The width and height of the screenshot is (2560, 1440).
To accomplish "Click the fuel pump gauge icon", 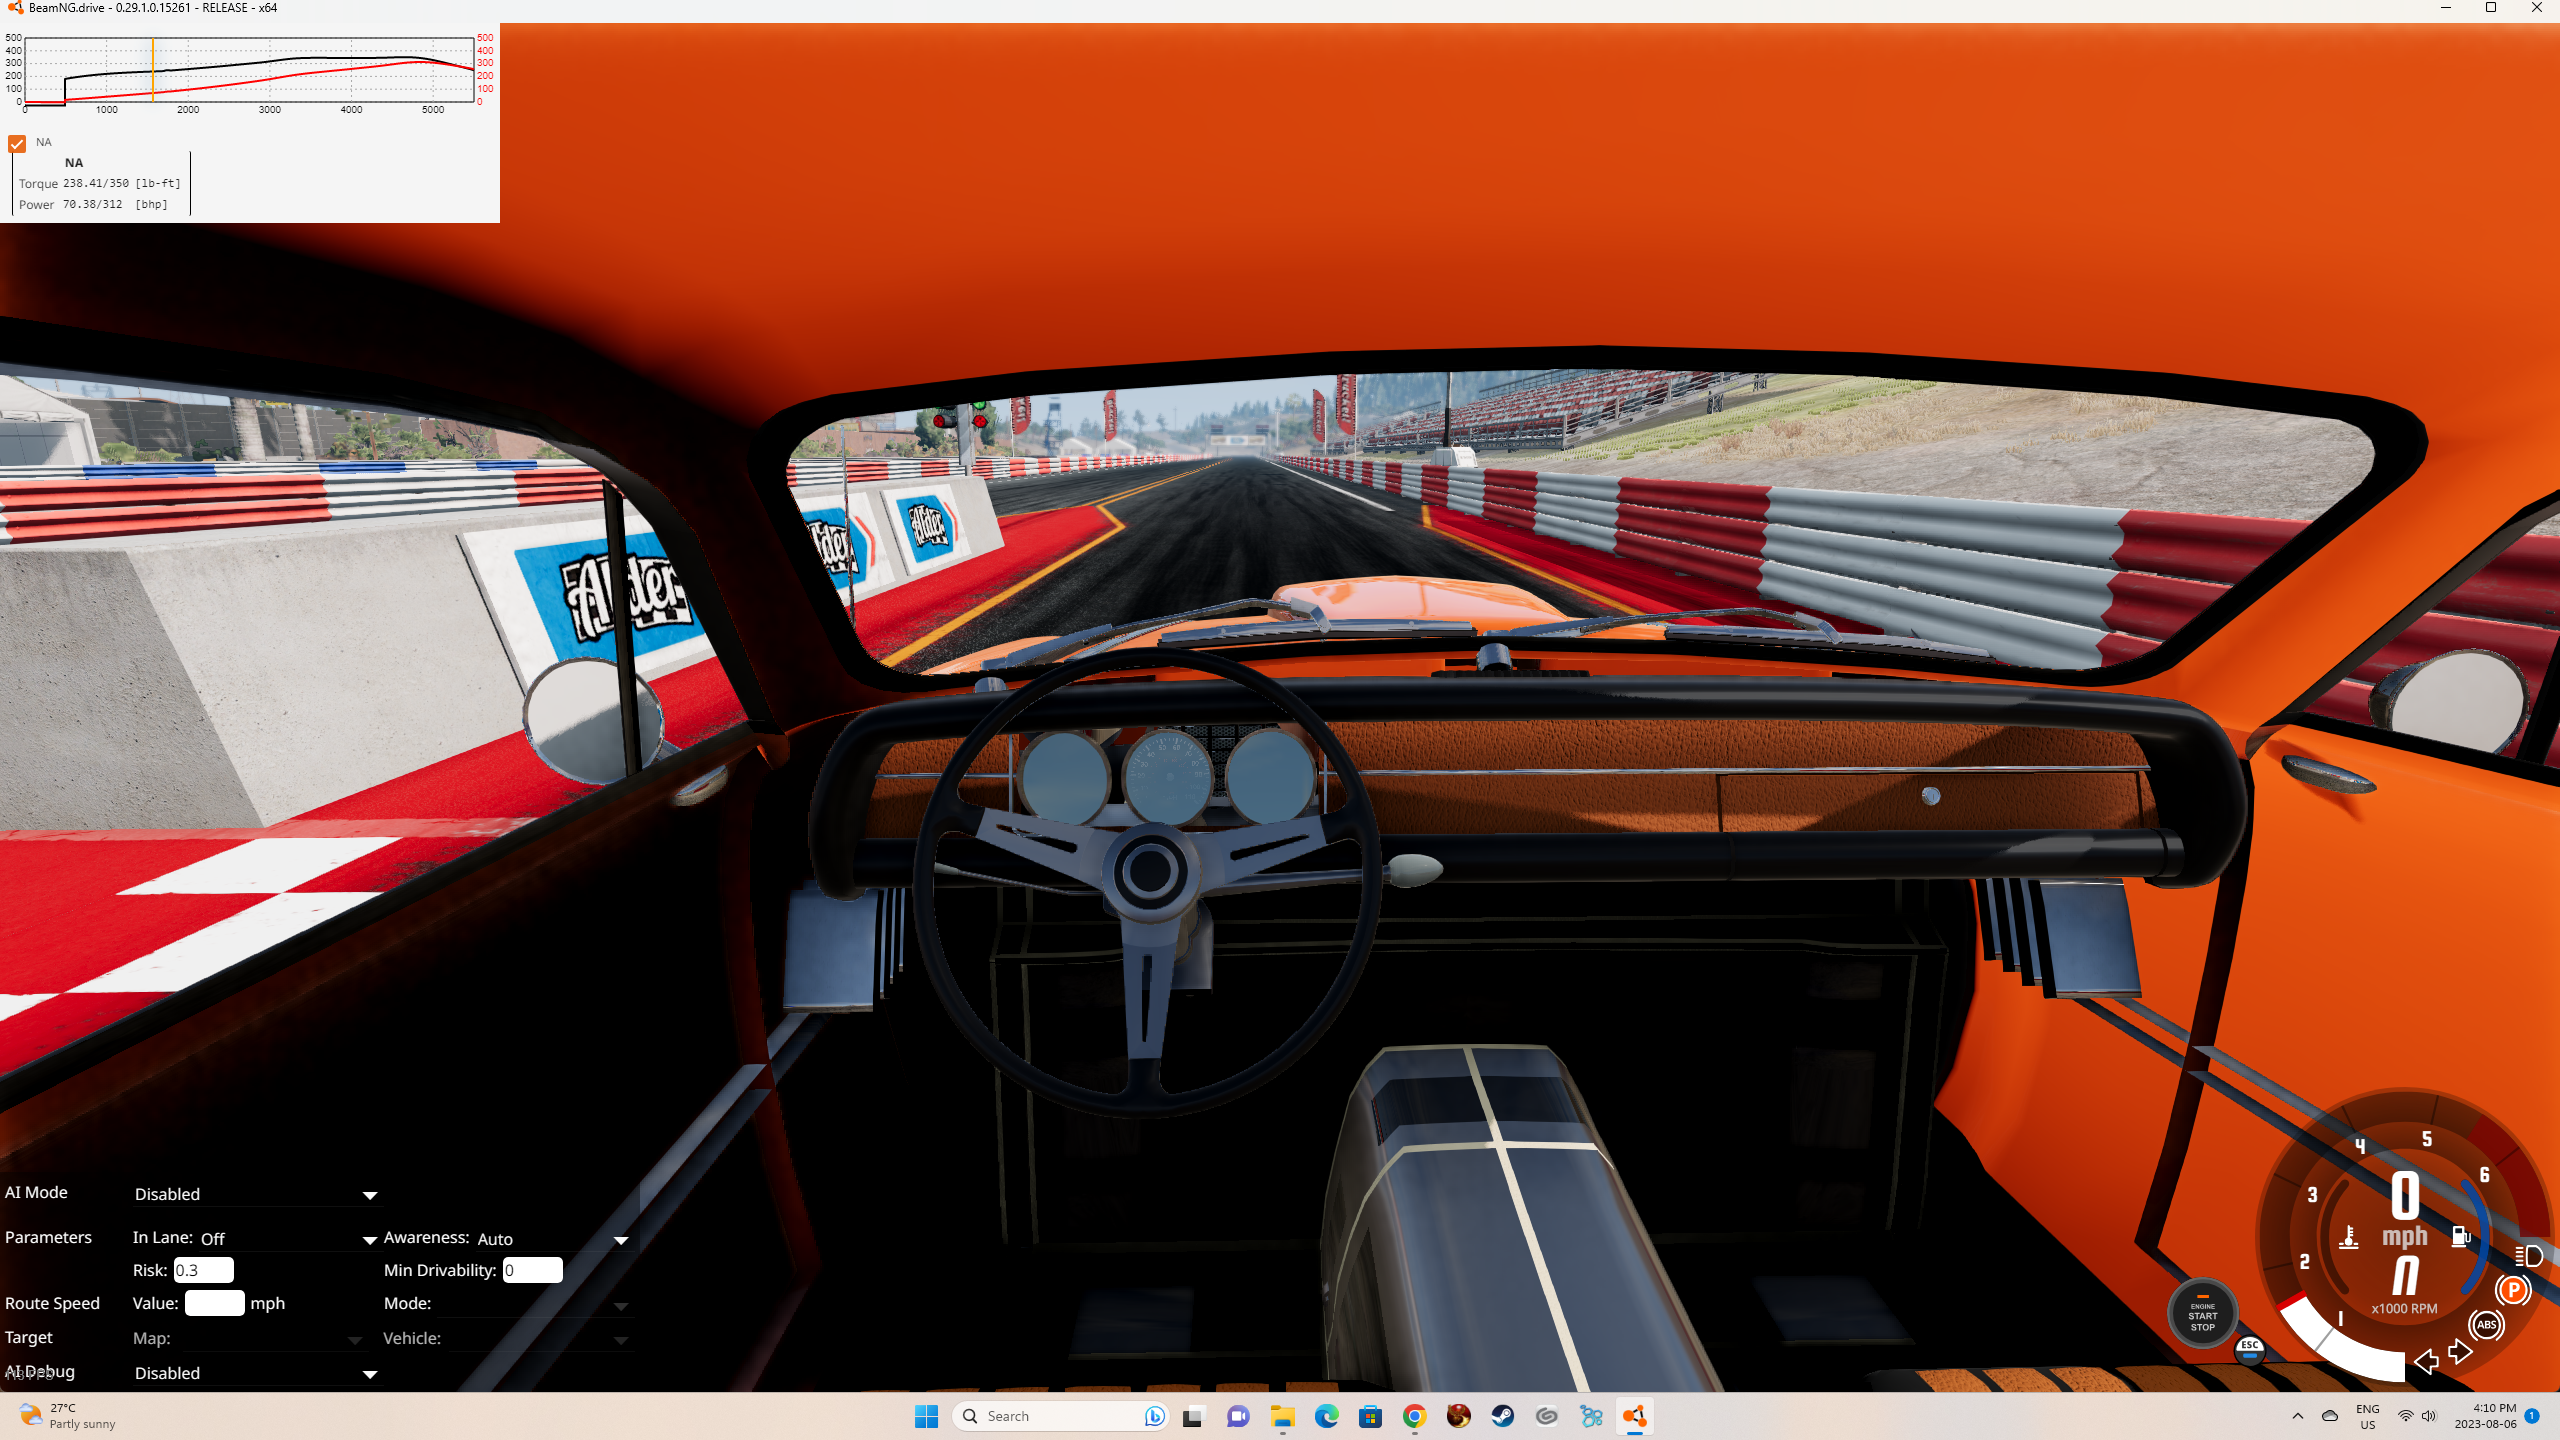I will click(2459, 1237).
